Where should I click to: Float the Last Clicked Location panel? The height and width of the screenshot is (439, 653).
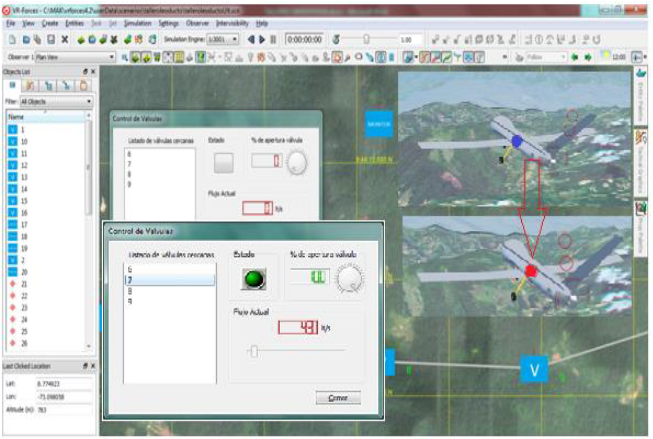pos(85,366)
